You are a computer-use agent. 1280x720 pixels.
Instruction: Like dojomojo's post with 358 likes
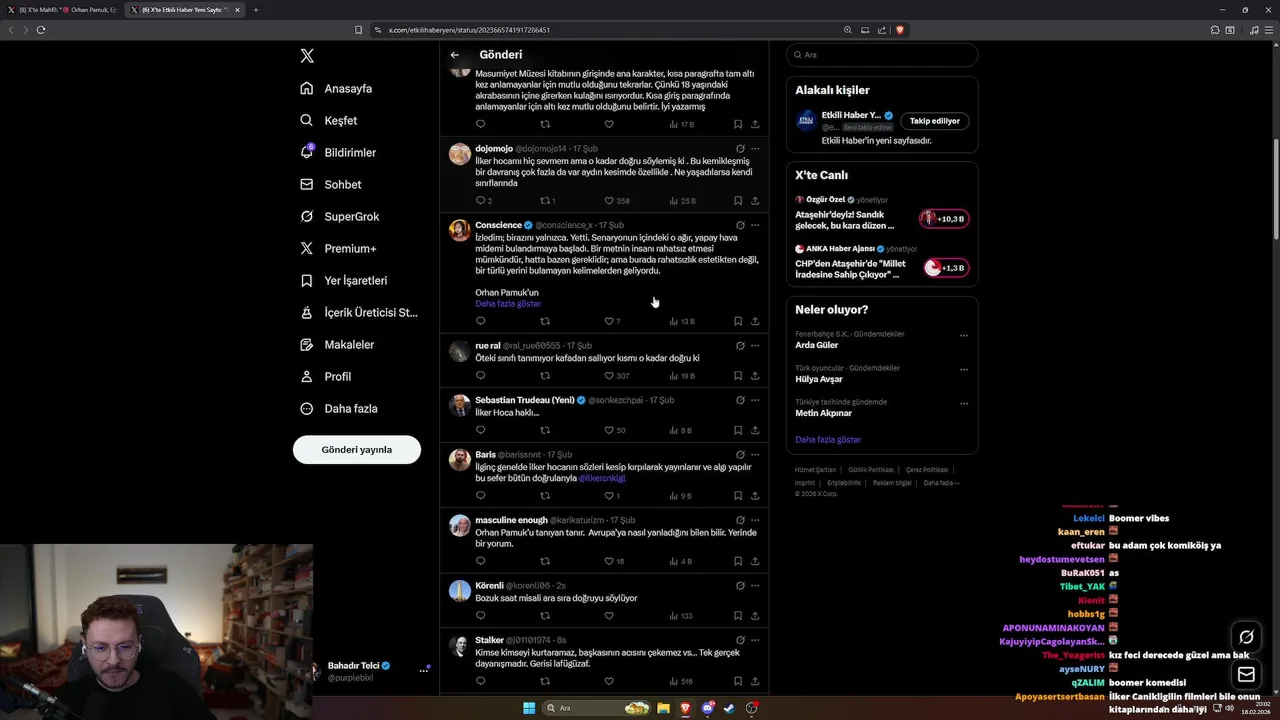click(609, 201)
